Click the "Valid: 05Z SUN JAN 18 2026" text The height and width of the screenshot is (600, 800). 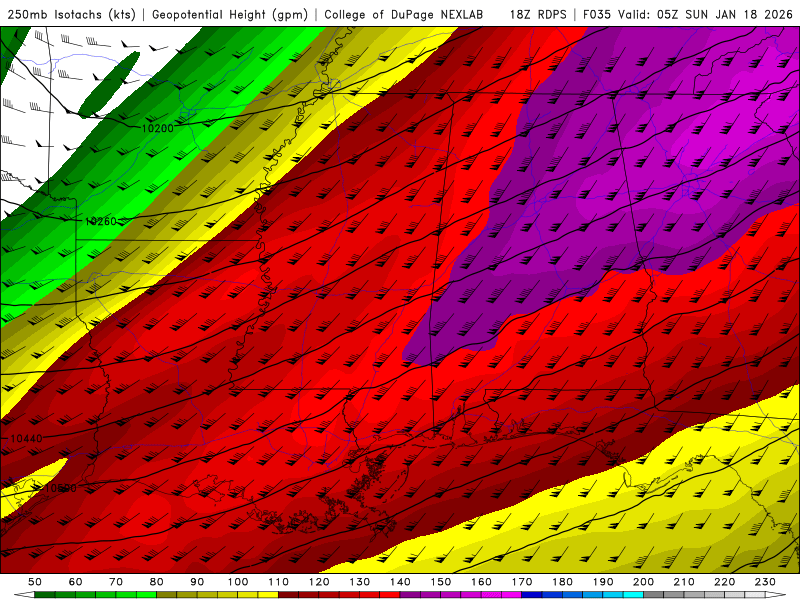tap(706, 15)
